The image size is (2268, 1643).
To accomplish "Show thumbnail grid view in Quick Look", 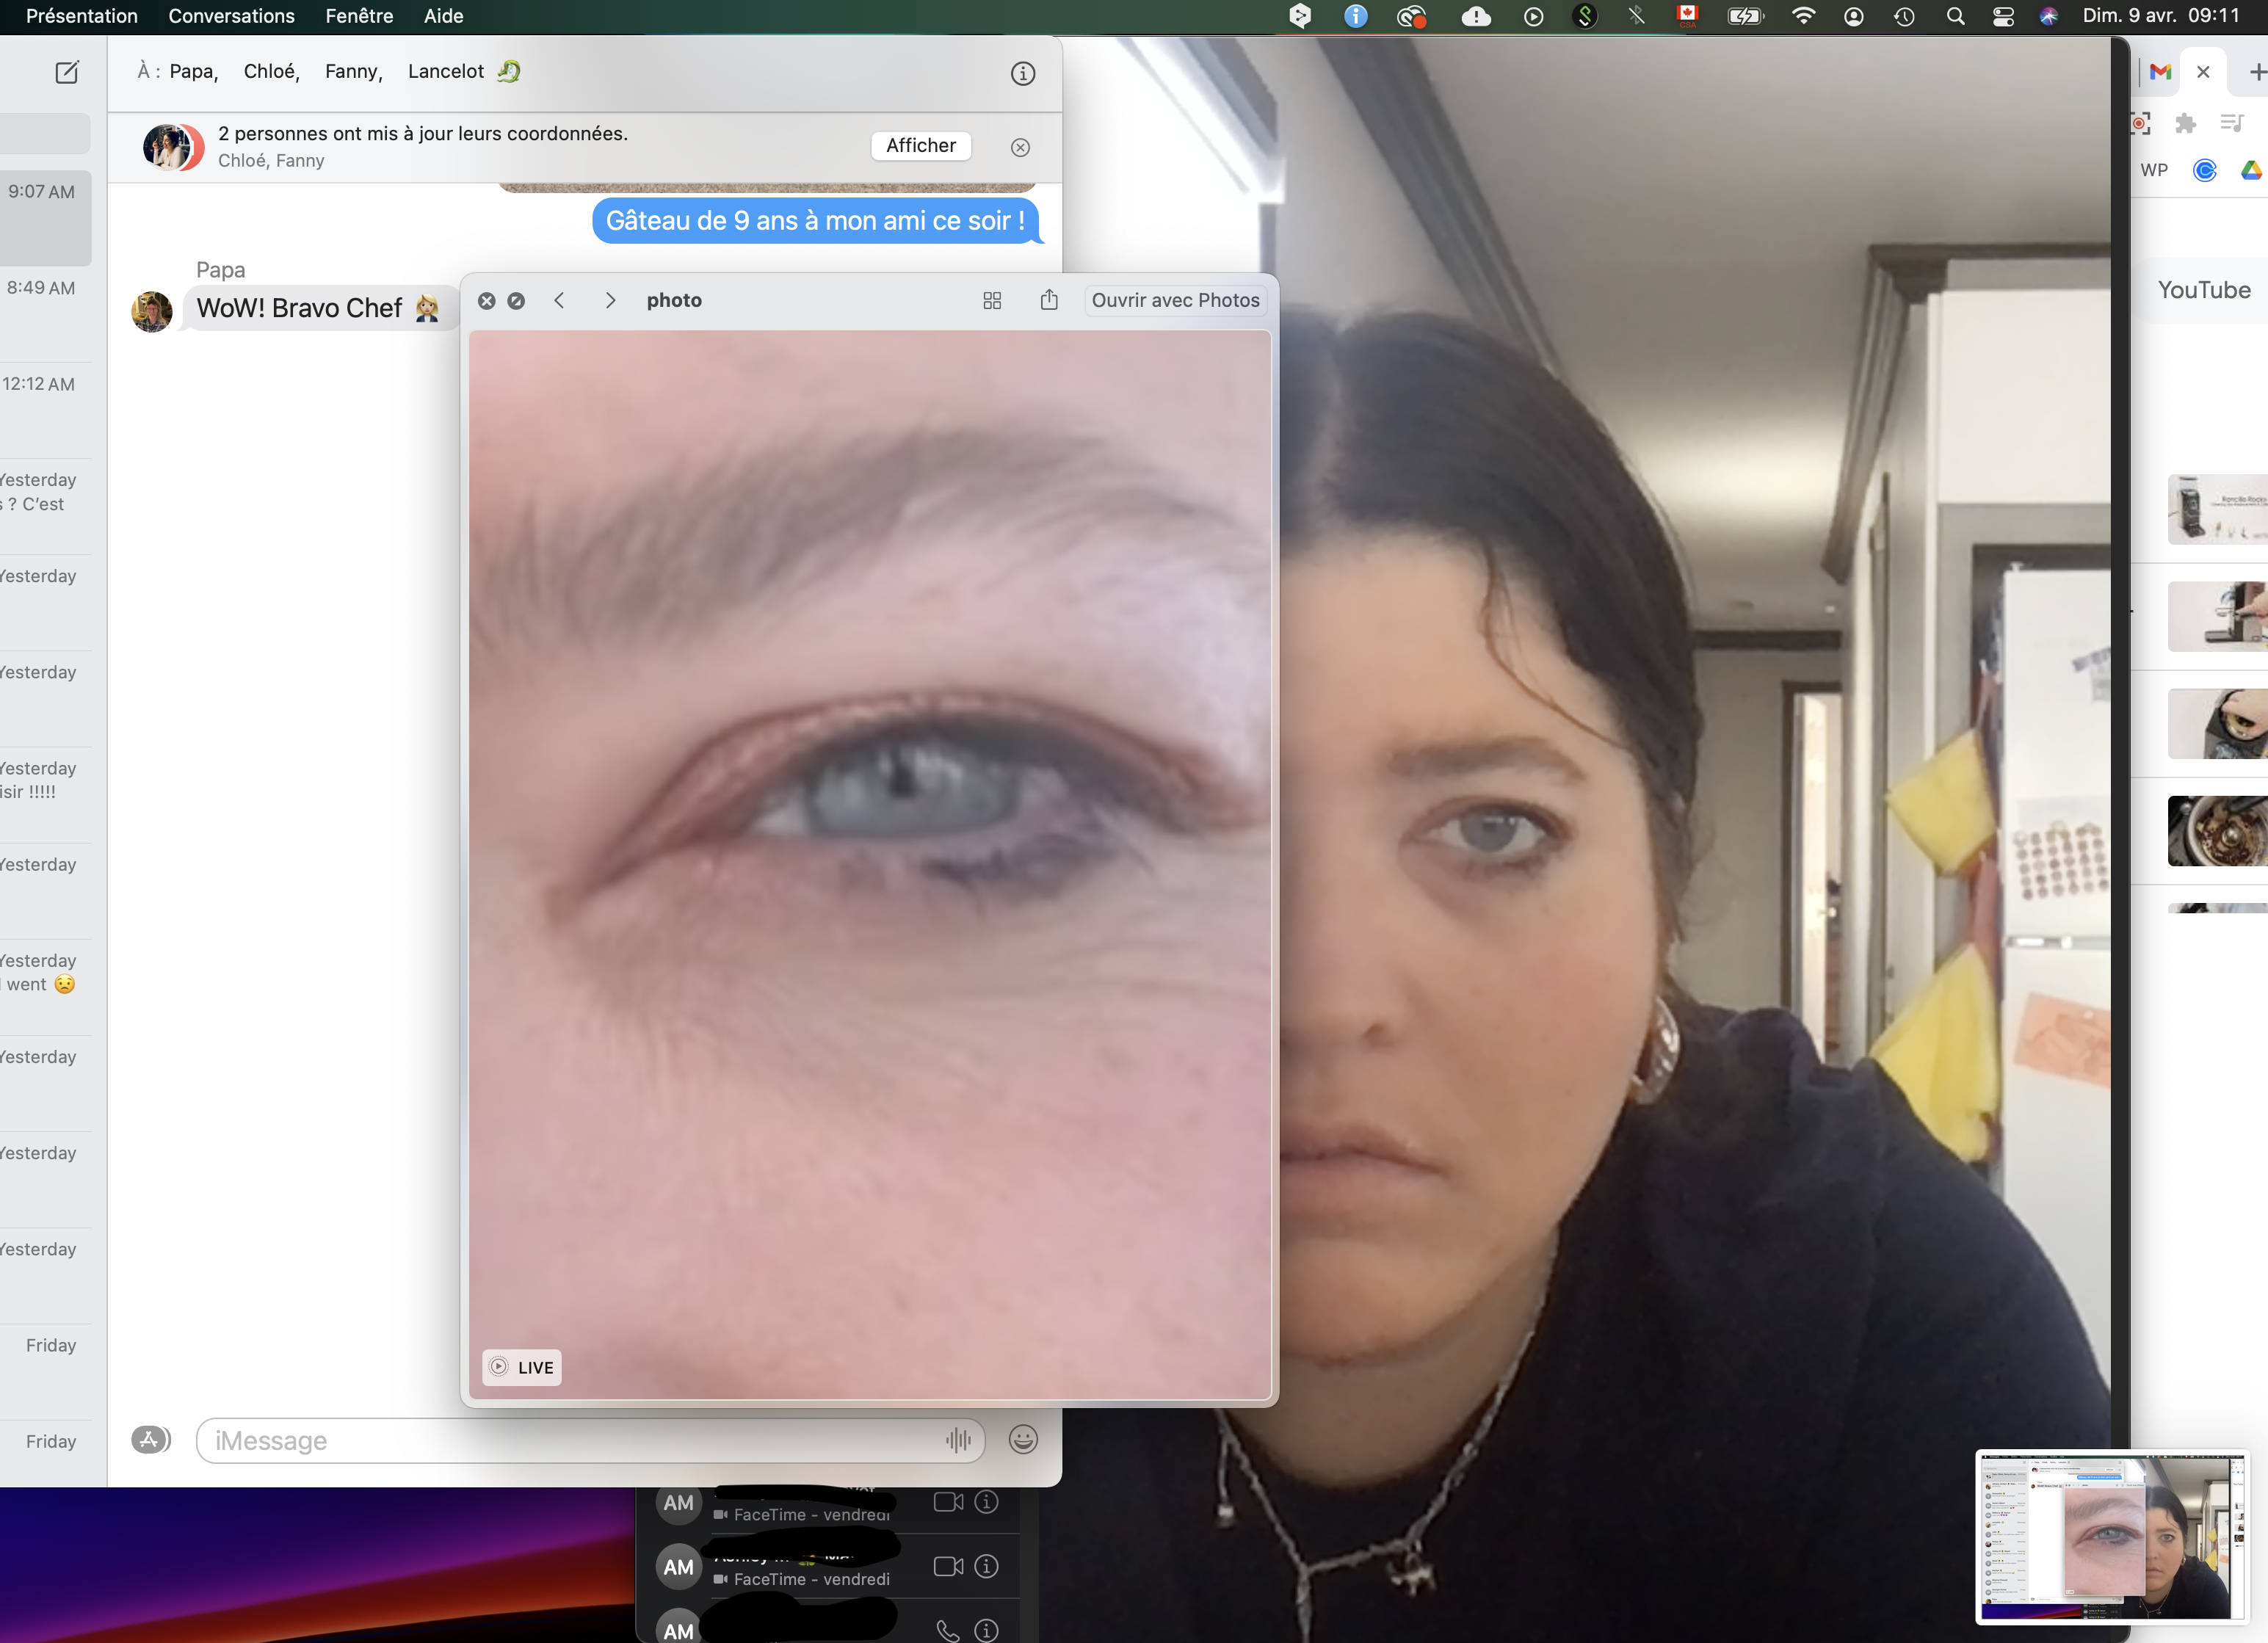I will tap(991, 300).
